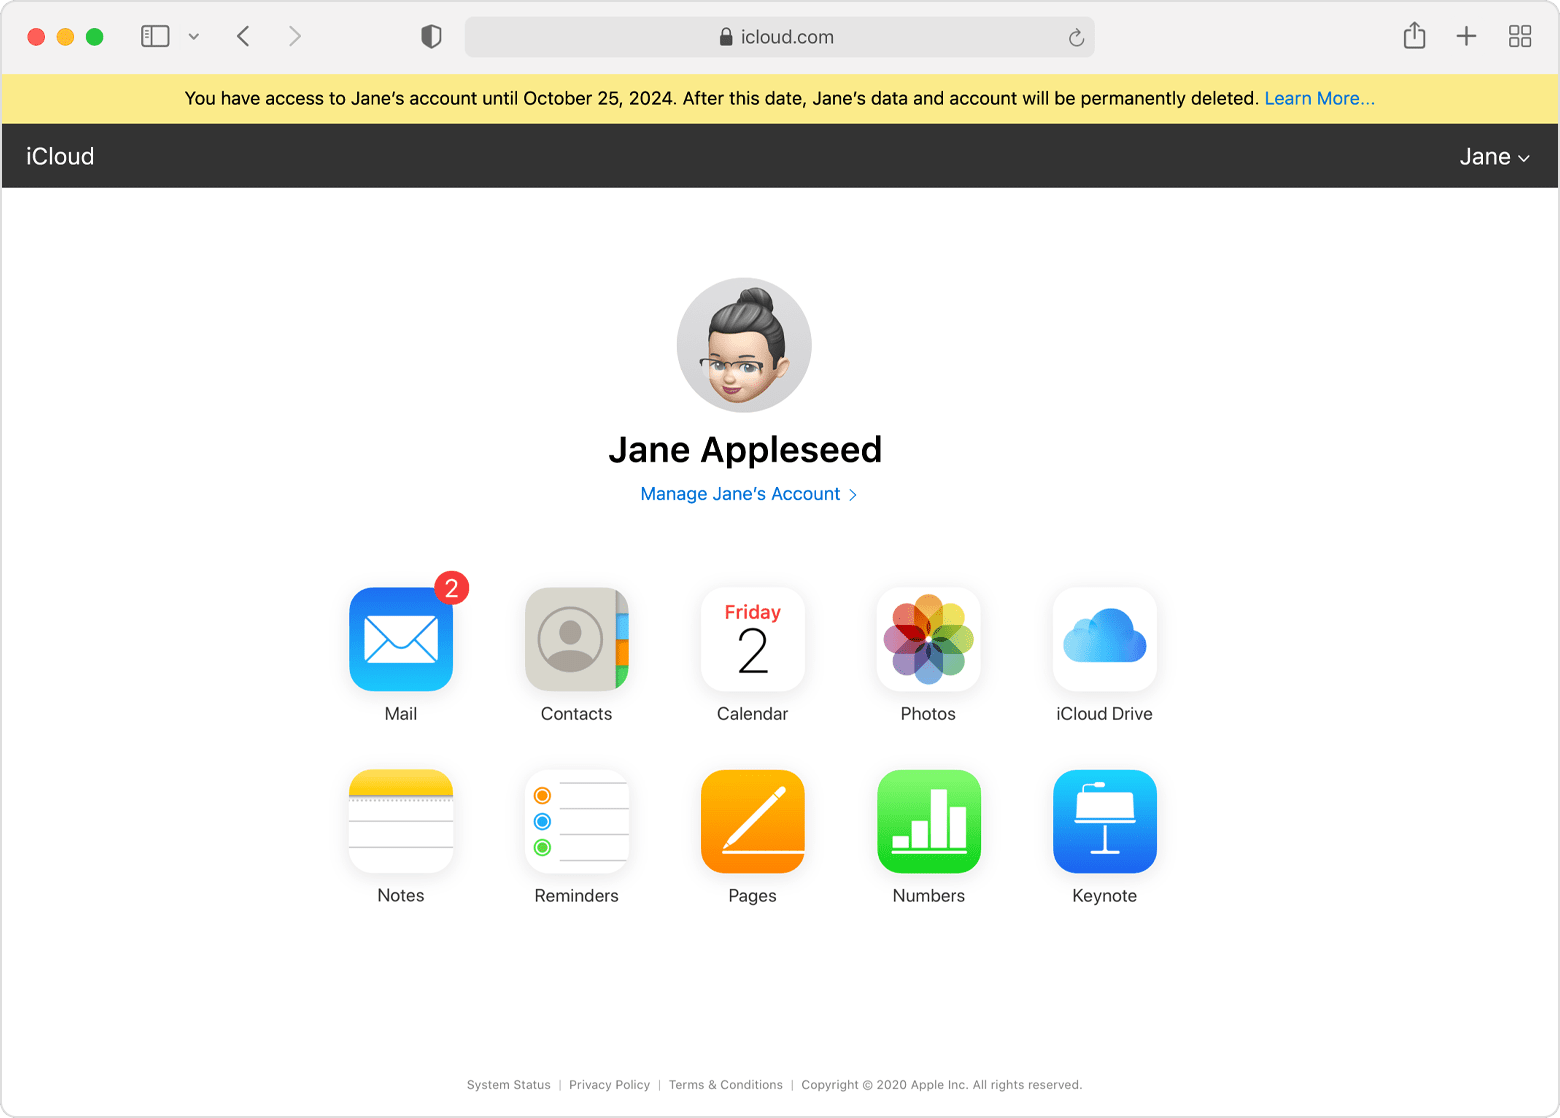
Task: Open the Privacy Policy link
Action: (x=609, y=1085)
